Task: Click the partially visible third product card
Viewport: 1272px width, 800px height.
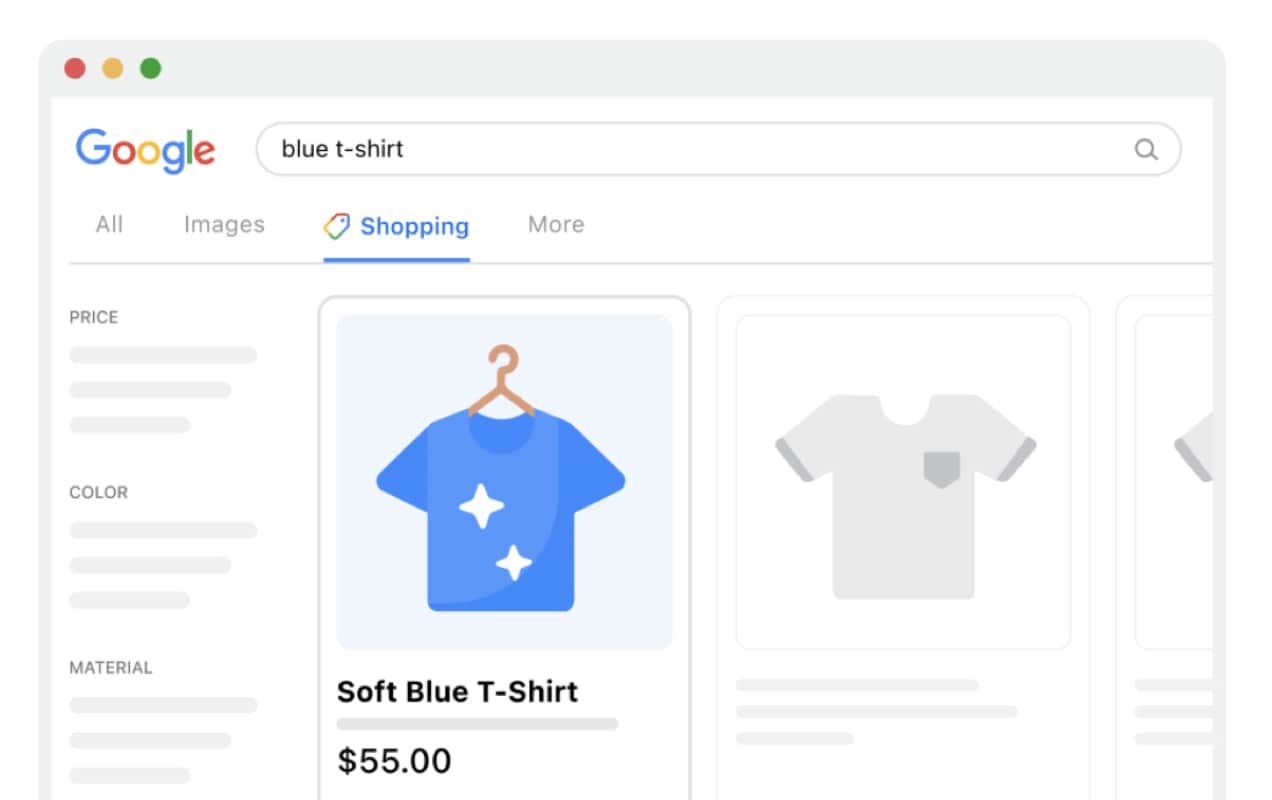Action: tap(1165, 547)
